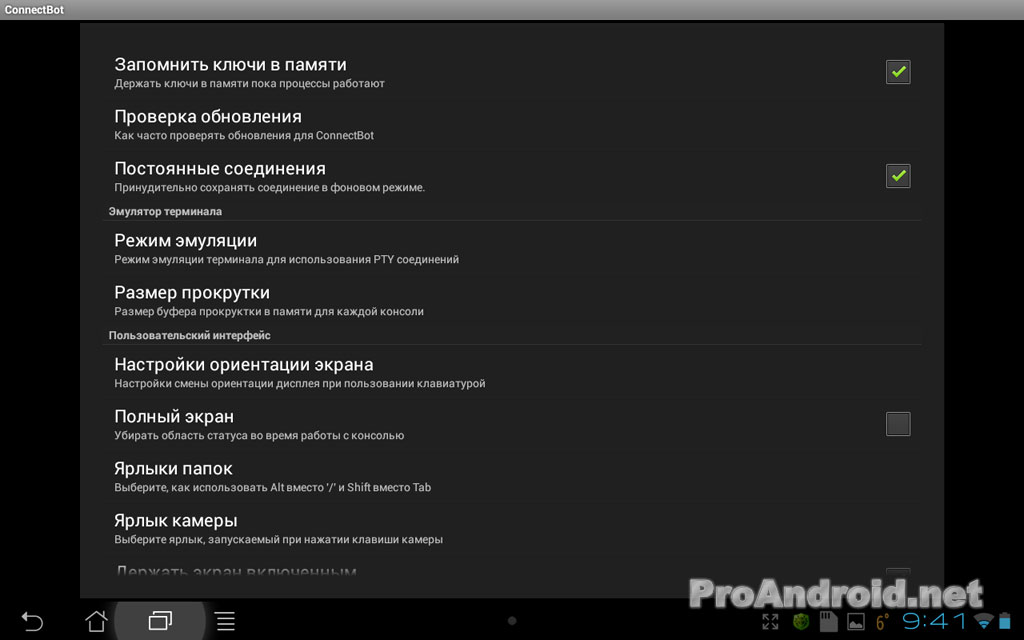
Task: Tap the SD card notification icon
Action: pos(829,622)
